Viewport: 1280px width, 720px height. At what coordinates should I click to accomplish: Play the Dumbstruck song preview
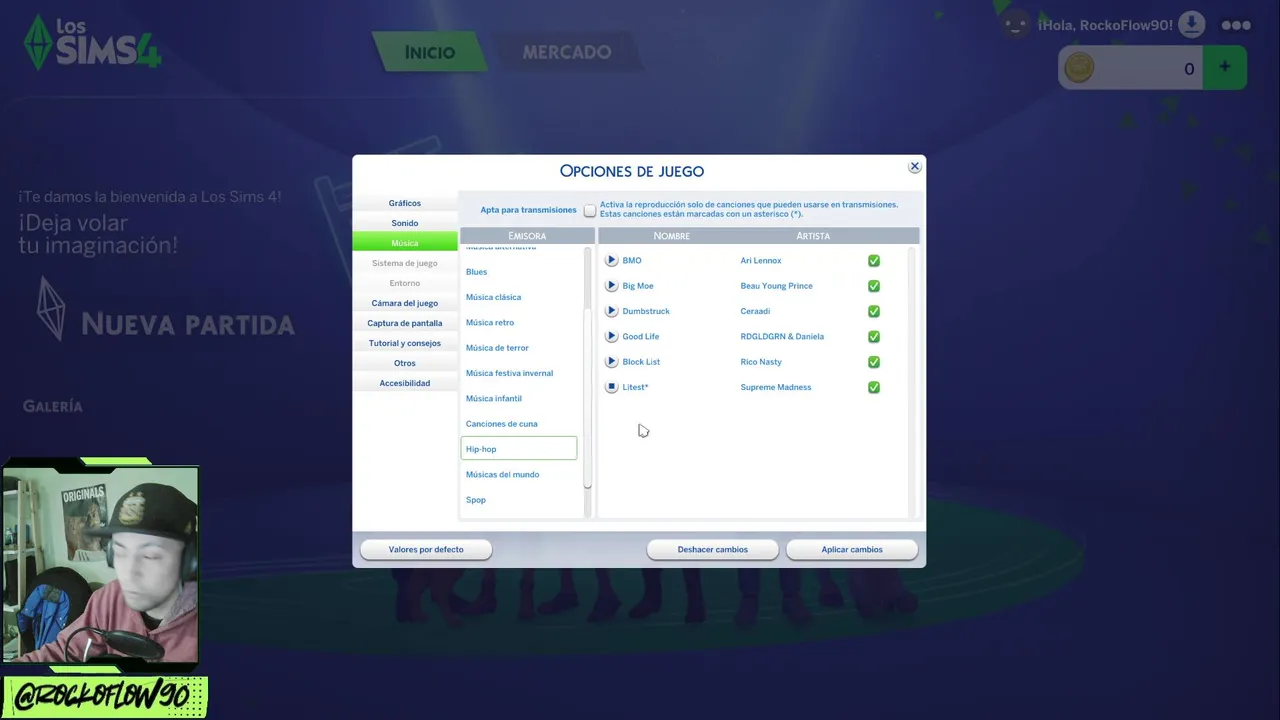(x=612, y=311)
